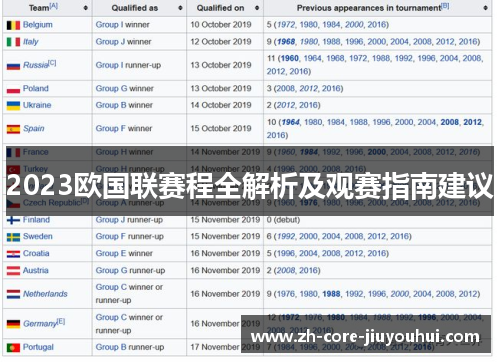The height and width of the screenshot is (362, 500).
Task: Follow the Group I link in Russia row
Action: coord(109,65)
